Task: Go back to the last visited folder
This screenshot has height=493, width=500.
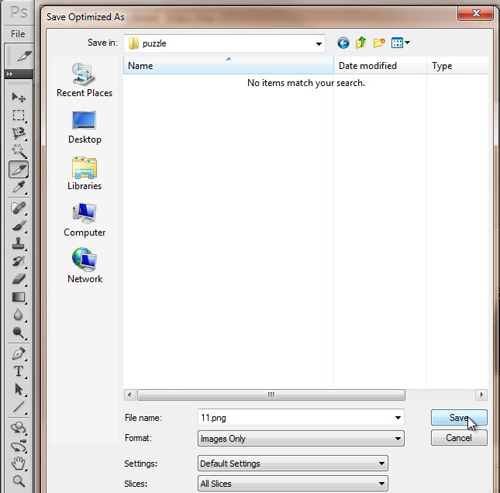Action: [x=343, y=43]
